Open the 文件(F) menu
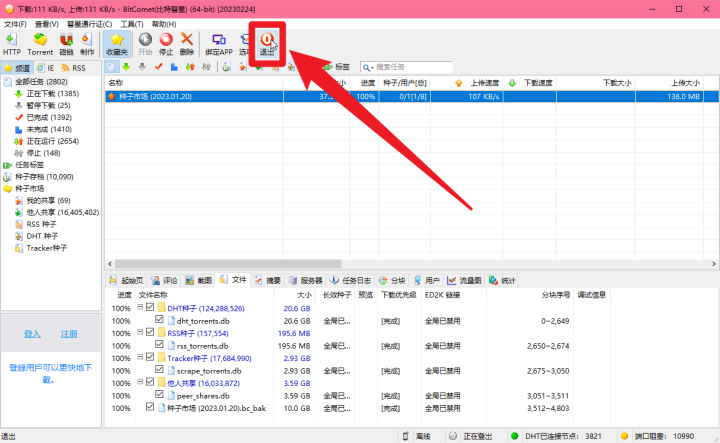The image size is (720, 443). click(x=15, y=24)
